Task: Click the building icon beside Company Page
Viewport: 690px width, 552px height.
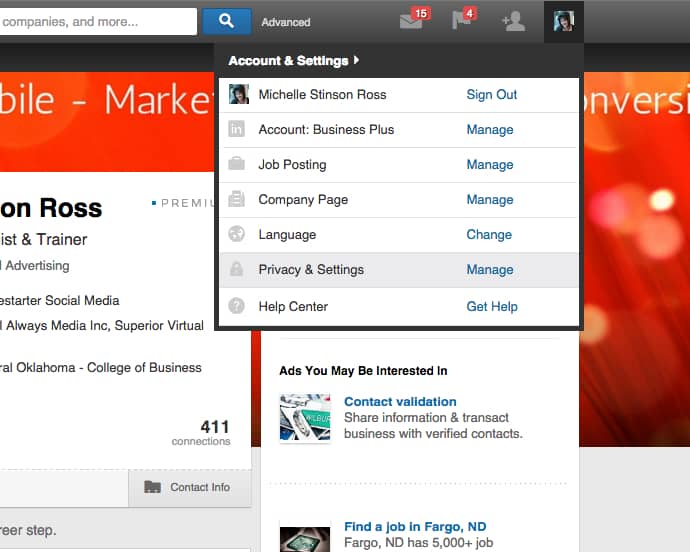Action: click(x=236, y=199)
